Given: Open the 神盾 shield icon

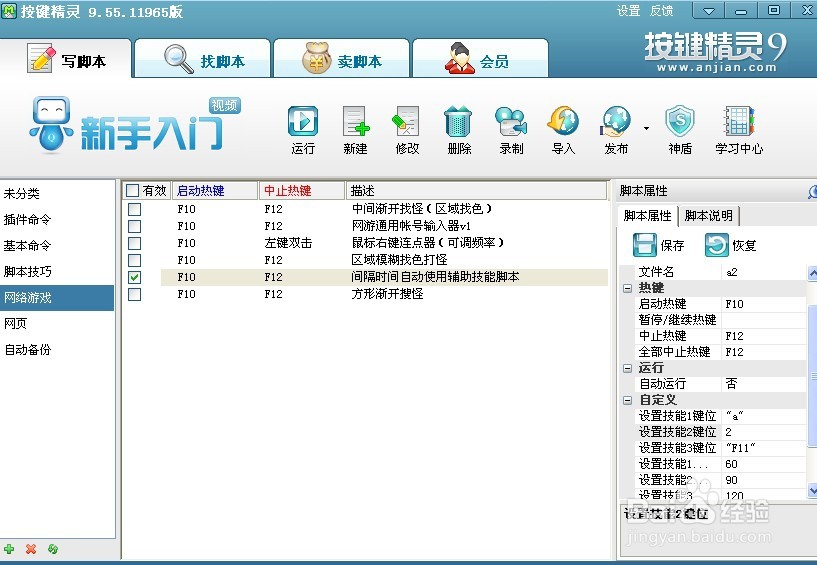Looking at the screenshot, I should coord(680,122).
